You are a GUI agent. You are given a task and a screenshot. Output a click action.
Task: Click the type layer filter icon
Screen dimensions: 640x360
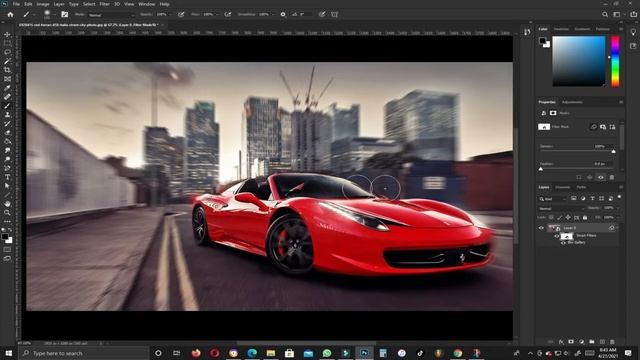(x=592, y=198)
